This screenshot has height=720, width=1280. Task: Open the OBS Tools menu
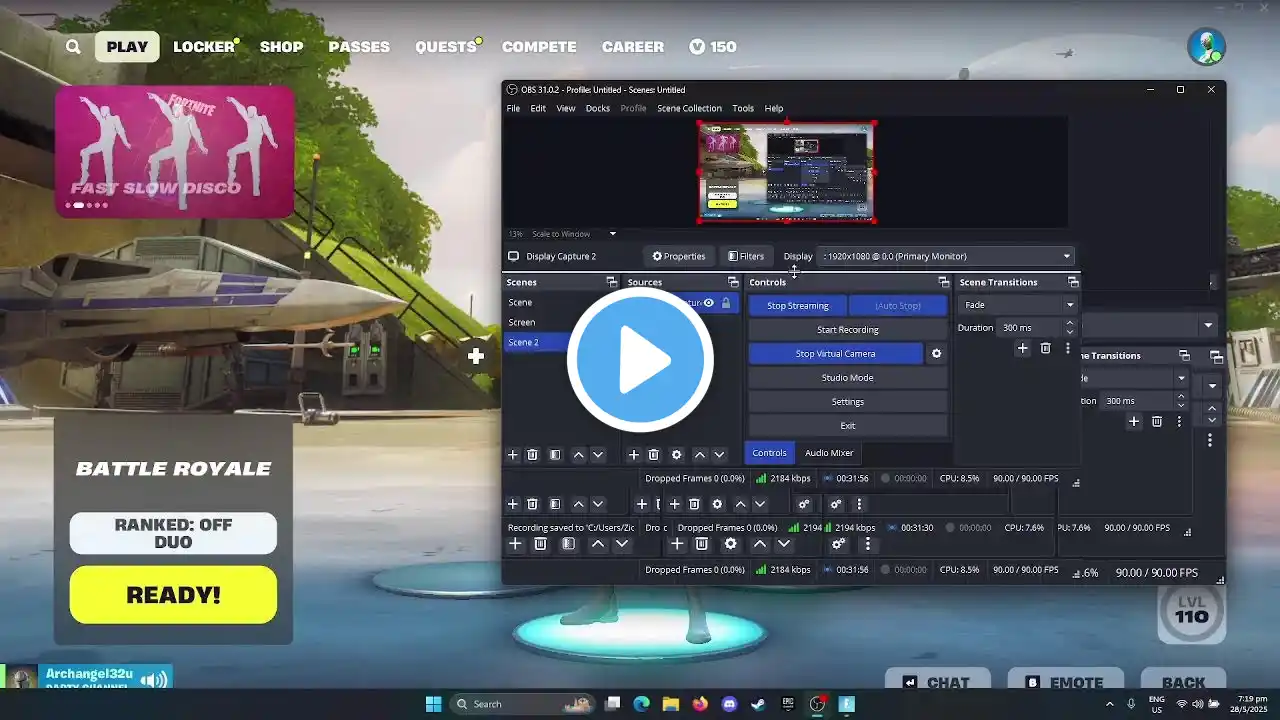tap(743, 108)
